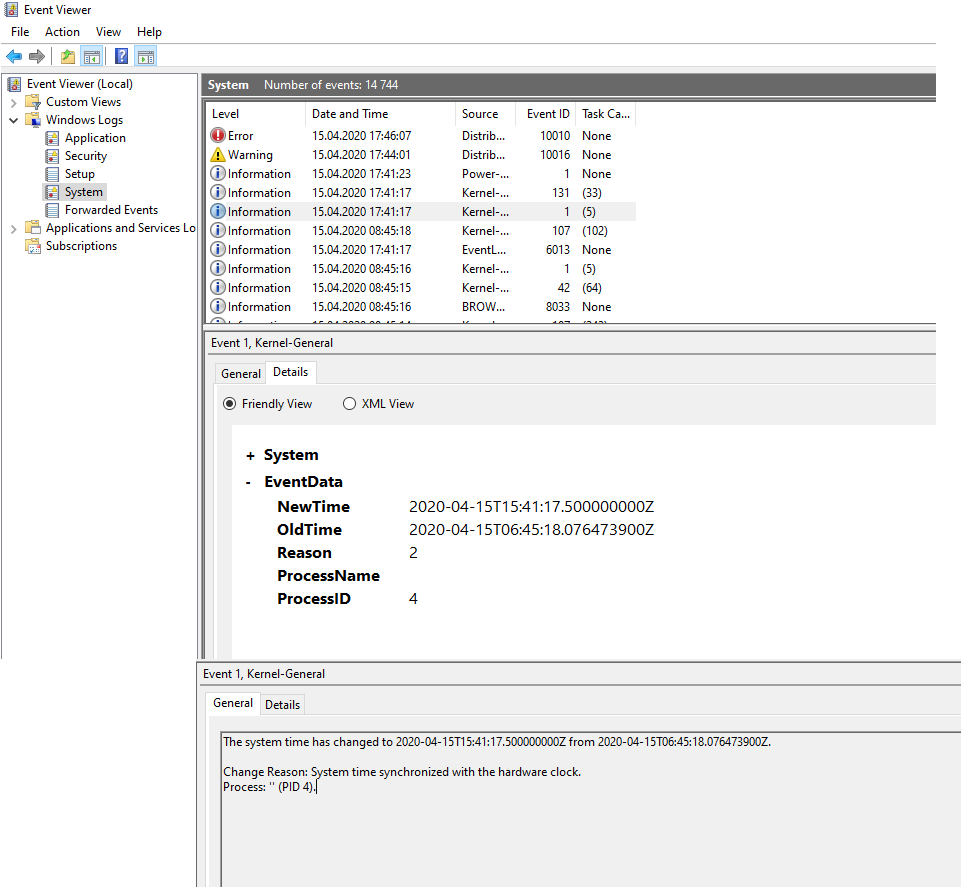Sort events by Event ID column
Screen dimensions: 961x887
548,114
